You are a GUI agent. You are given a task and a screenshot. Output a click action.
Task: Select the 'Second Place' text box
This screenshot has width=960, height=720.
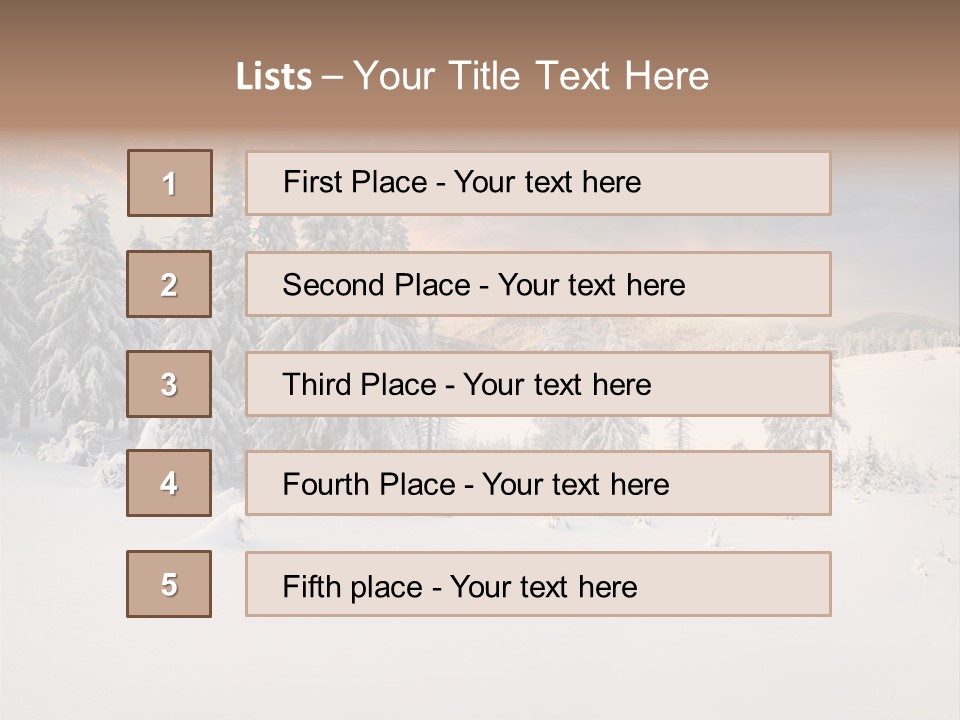coord(538,284)
